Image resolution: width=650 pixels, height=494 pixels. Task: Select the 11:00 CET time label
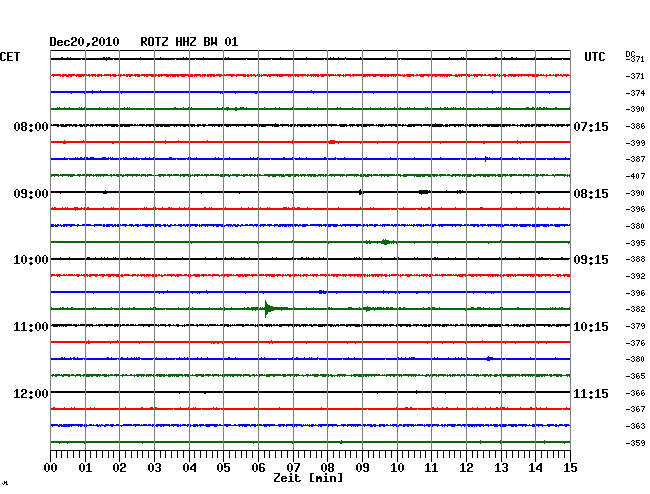[31, 327]
